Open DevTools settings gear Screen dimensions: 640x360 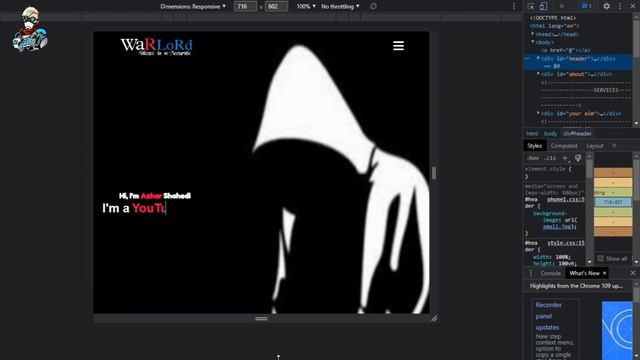[607, 6]
